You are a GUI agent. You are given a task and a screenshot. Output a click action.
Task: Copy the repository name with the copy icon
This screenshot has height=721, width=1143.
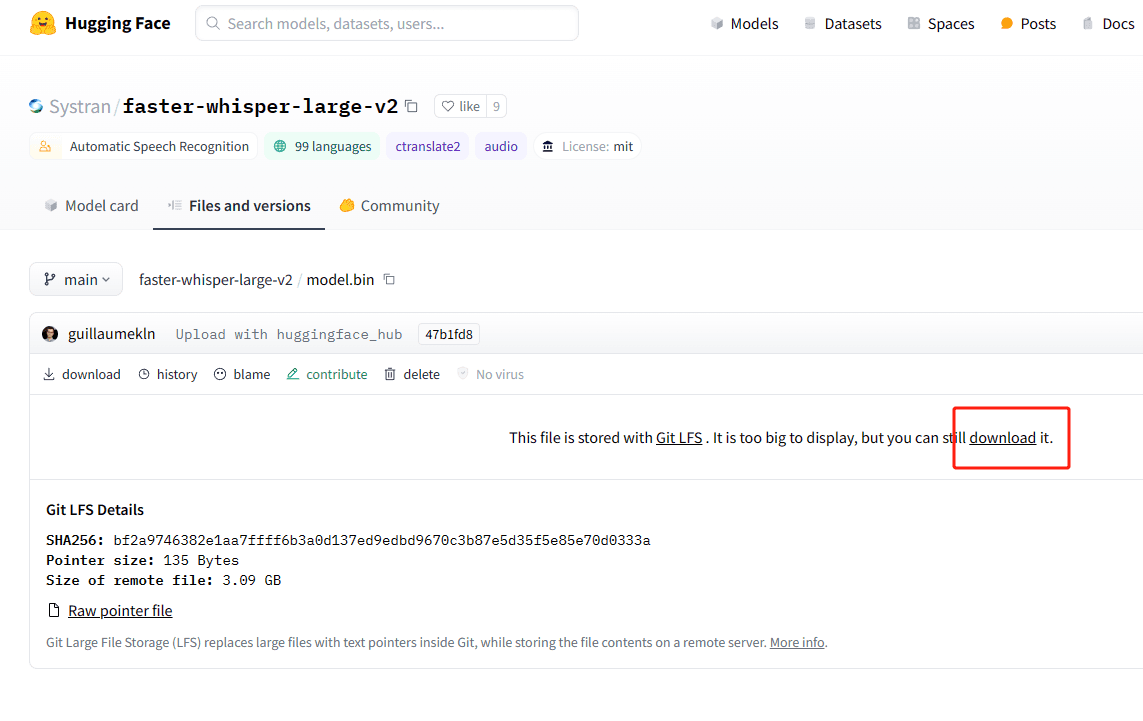click(411, 104)
